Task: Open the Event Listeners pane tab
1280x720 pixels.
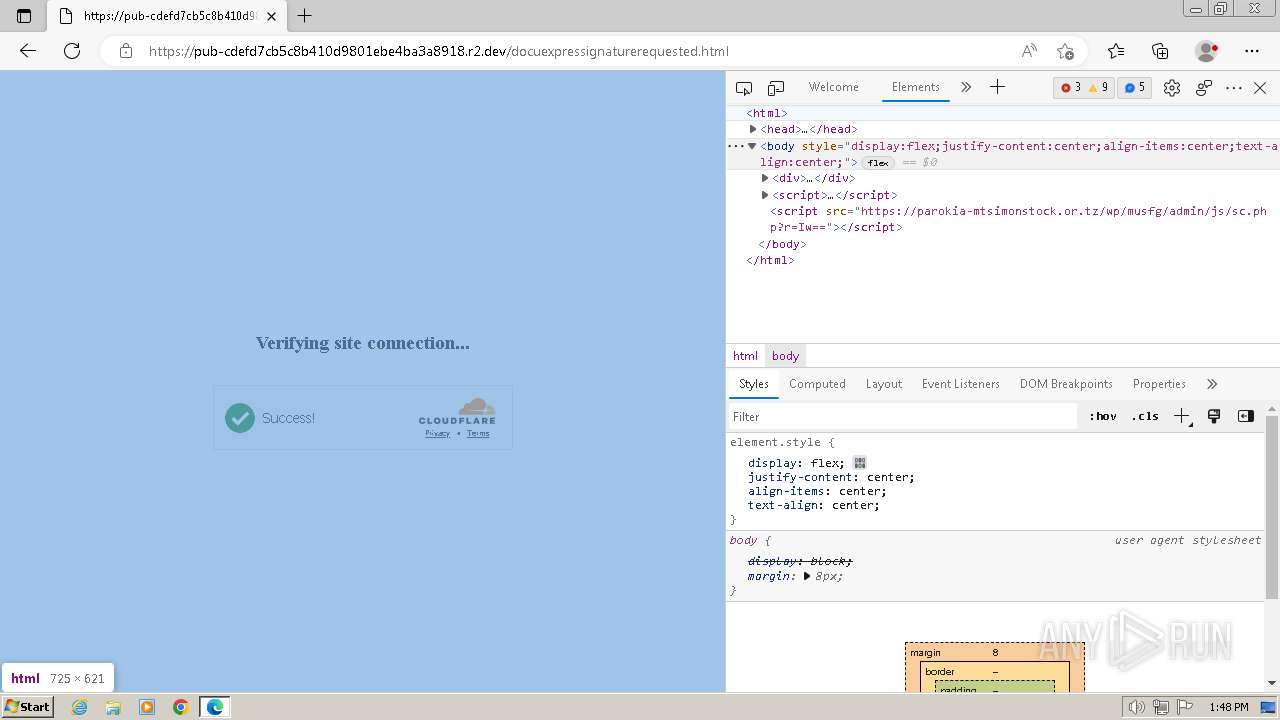Action: pyautogui.click(x=961, y=384)
